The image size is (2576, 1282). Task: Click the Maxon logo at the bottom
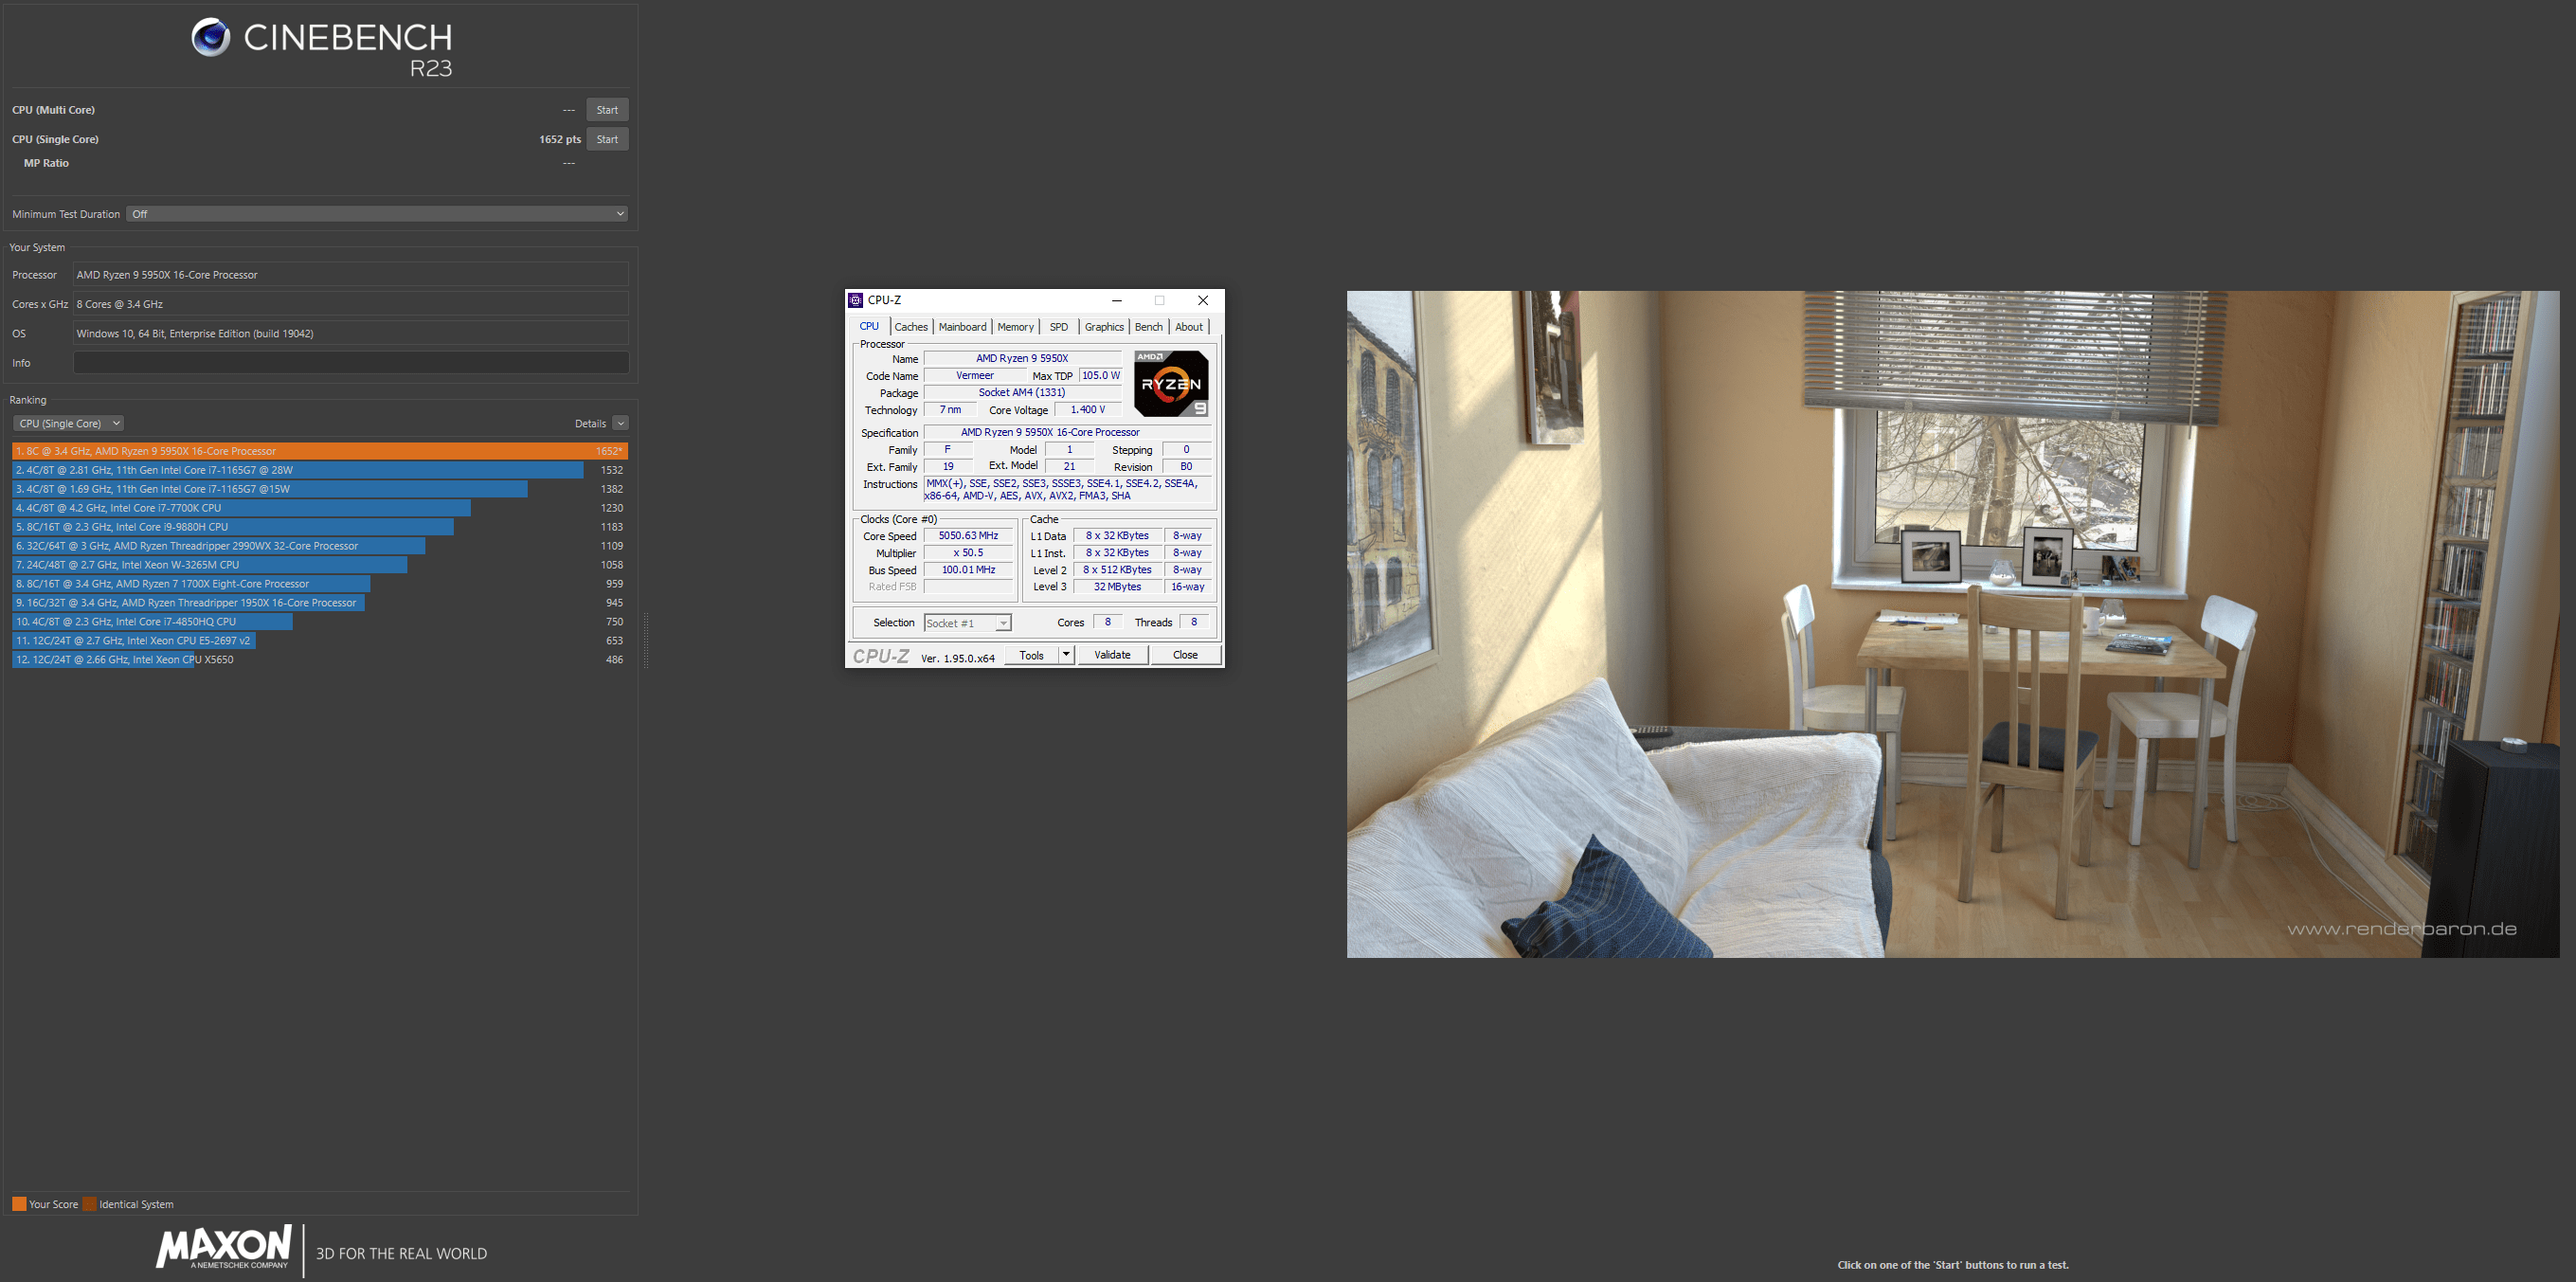(223, 1247)
